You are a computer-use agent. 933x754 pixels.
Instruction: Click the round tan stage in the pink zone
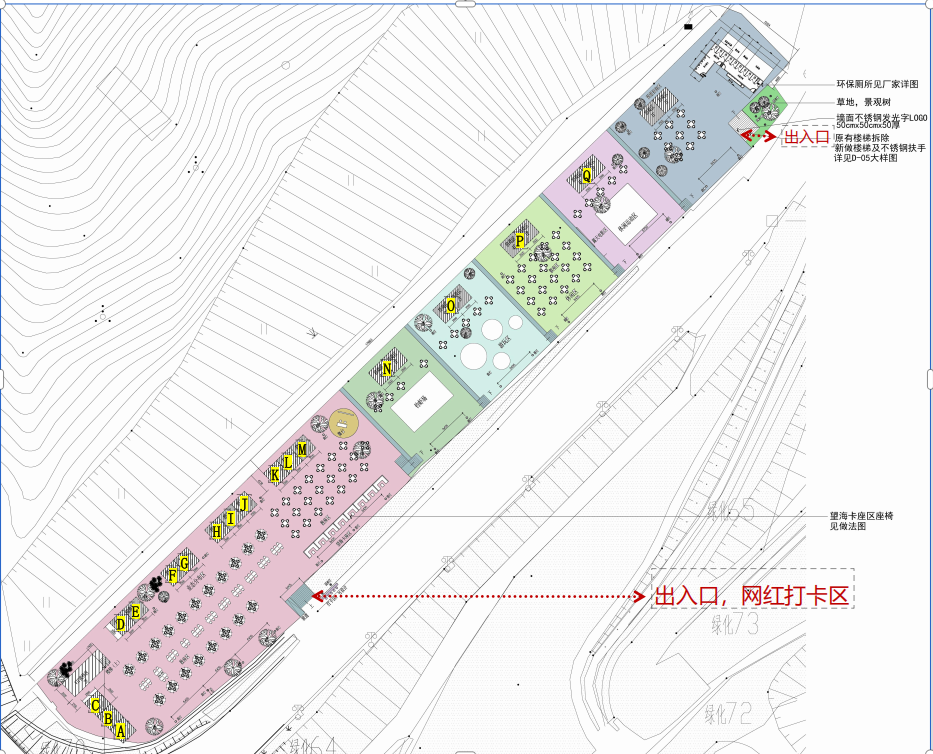click(x=345, y=423)
